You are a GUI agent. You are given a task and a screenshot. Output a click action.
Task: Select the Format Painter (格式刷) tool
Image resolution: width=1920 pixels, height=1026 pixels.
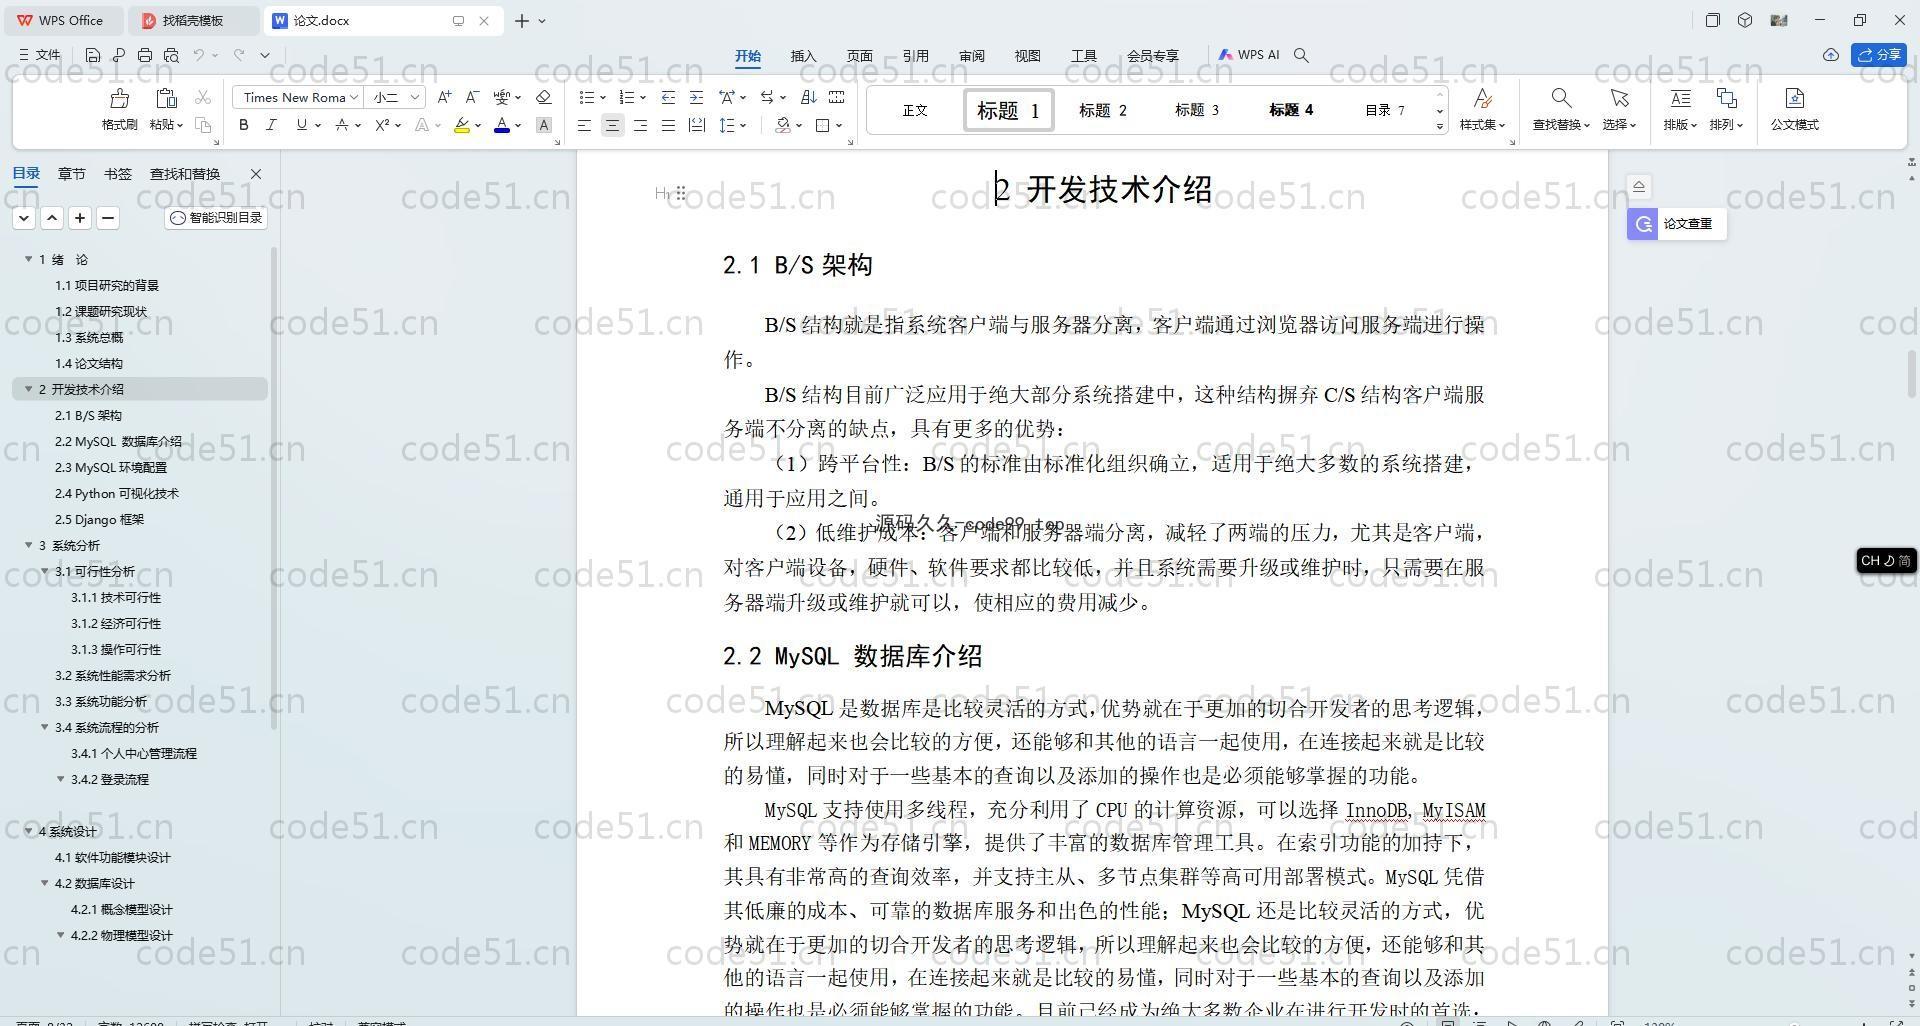[x=119, y=110]
